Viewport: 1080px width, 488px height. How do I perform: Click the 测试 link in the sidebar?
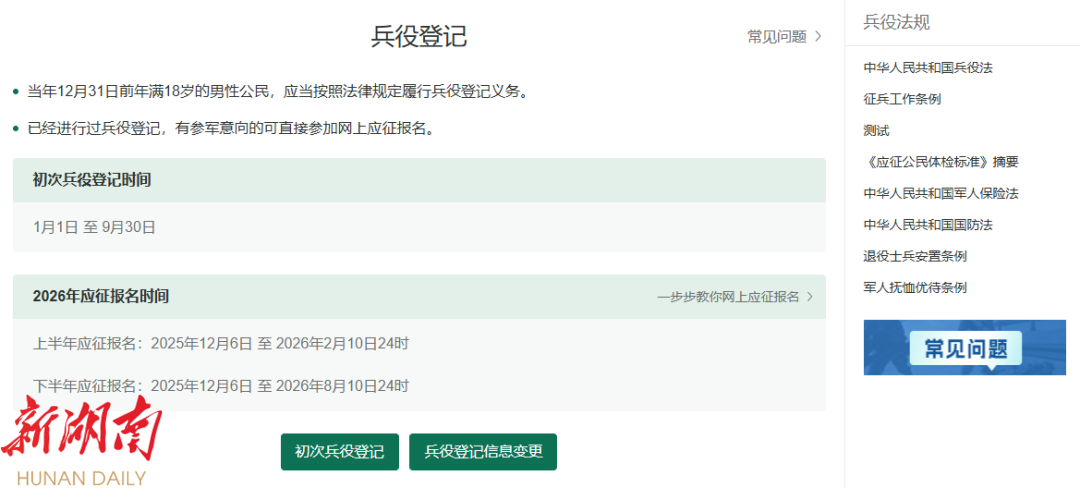tap(876, 130)
